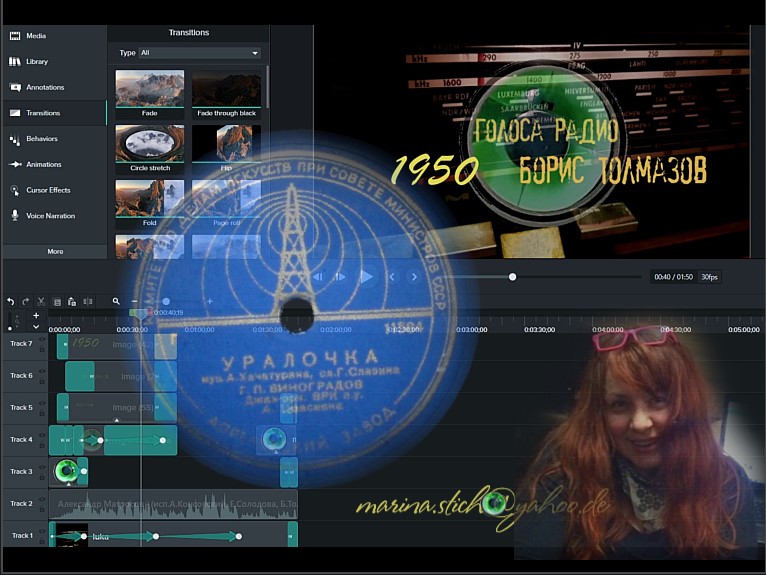Step forward one frame in preview

point(340,277)
